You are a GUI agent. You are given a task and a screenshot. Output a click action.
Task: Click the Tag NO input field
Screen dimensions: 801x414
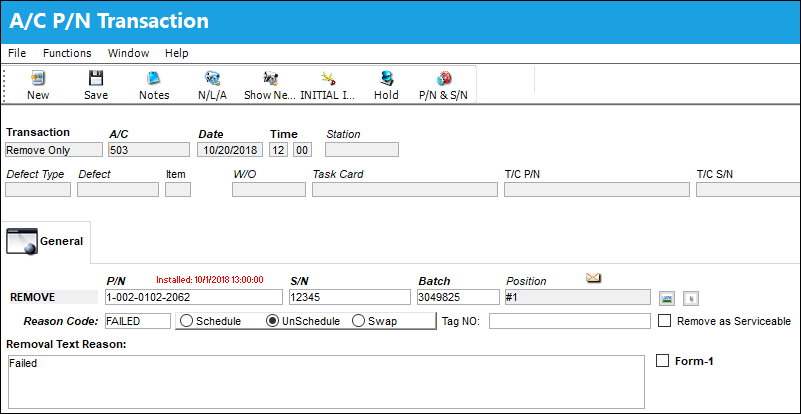coord(570,321)
